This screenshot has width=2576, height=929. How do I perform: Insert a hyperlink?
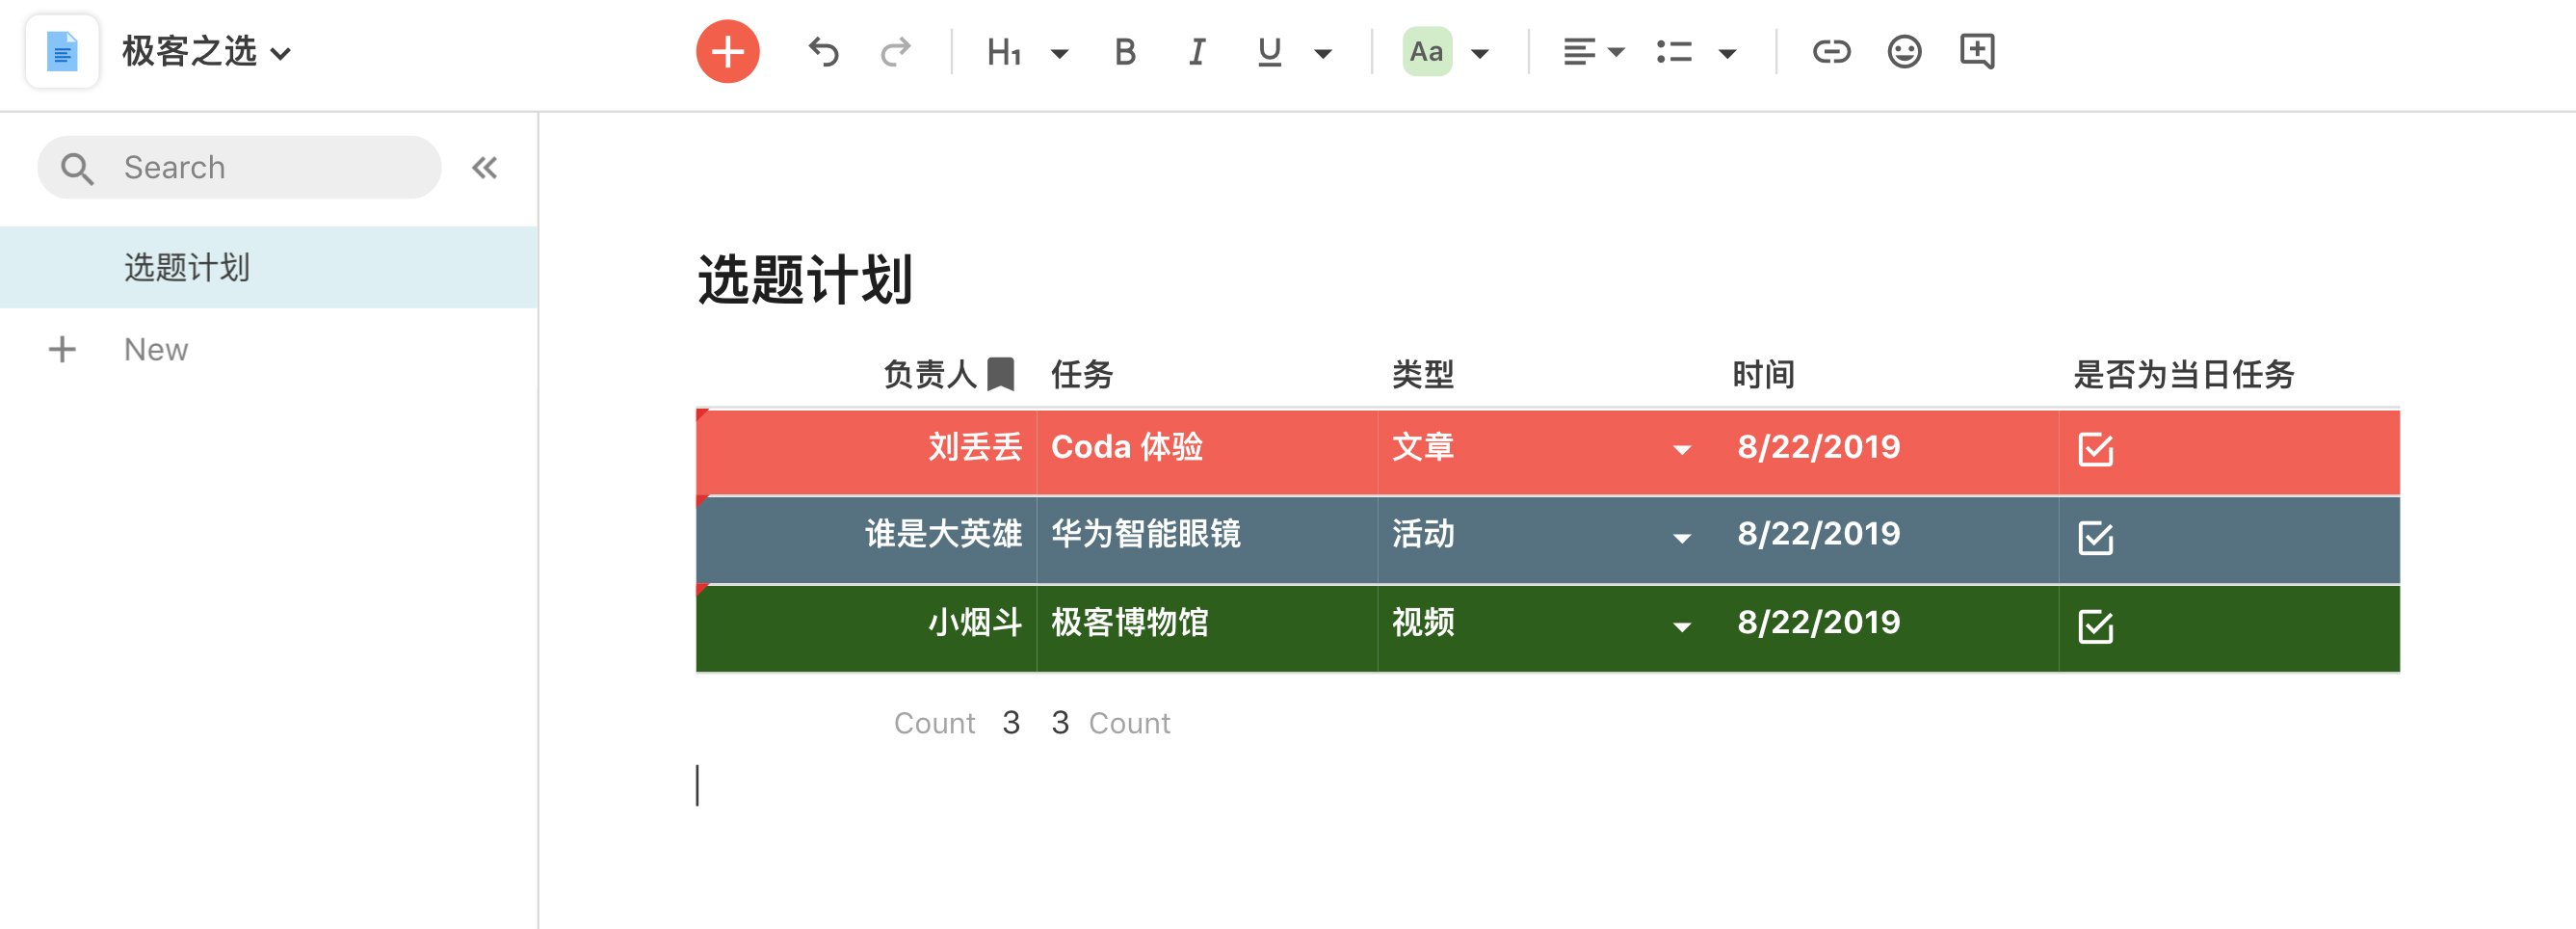pos(1831,51)
